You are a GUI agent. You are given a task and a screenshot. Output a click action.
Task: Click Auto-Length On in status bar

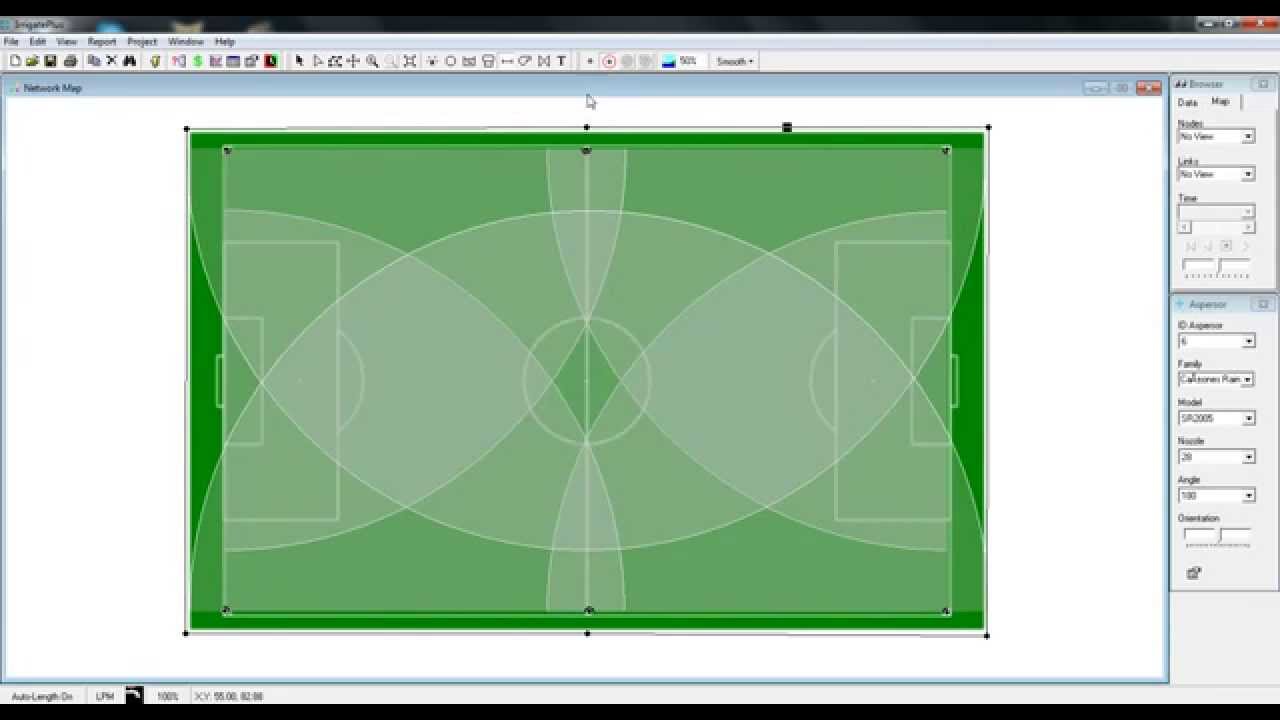(42, 696)
